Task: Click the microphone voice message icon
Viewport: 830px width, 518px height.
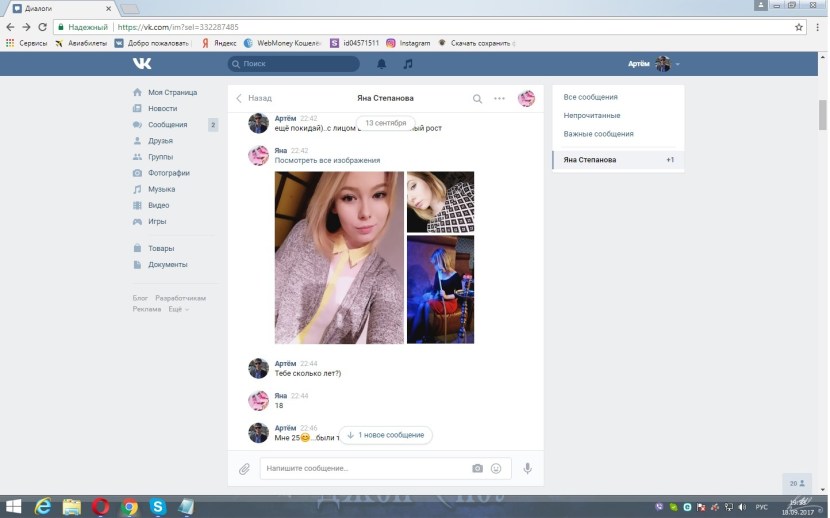Action: coord(527,468)
